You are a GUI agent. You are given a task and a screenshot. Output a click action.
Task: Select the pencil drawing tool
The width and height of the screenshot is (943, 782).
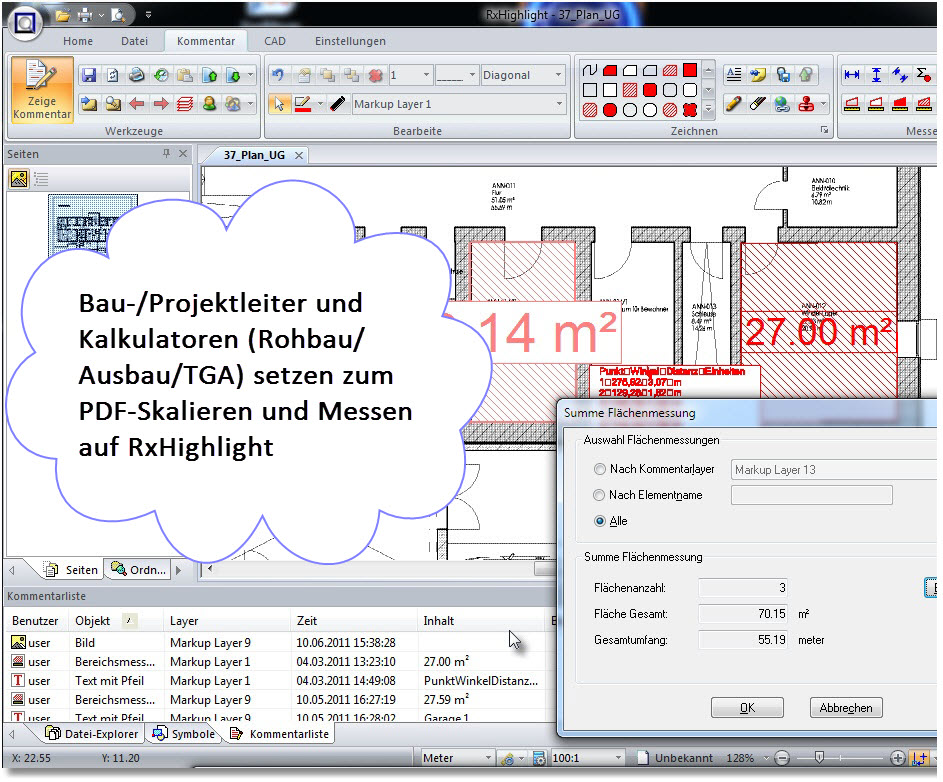click(x=733, y=104)
